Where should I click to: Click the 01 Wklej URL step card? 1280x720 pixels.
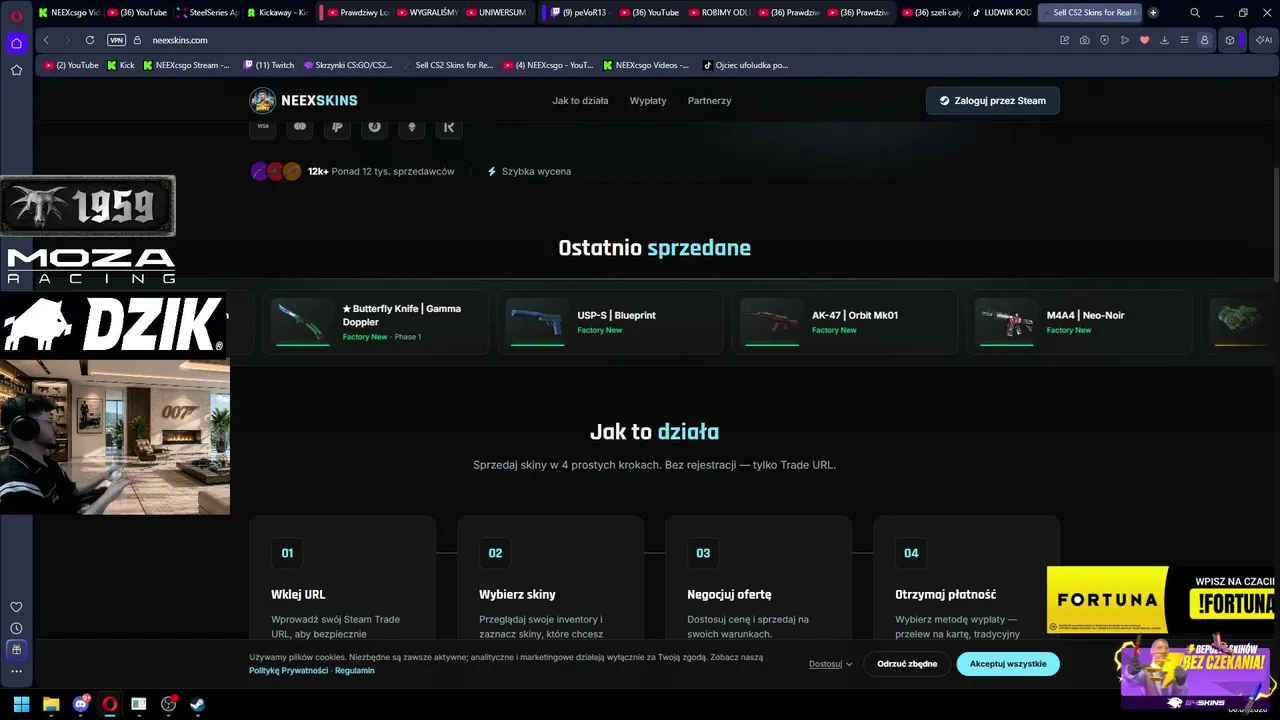pos(342,580)
